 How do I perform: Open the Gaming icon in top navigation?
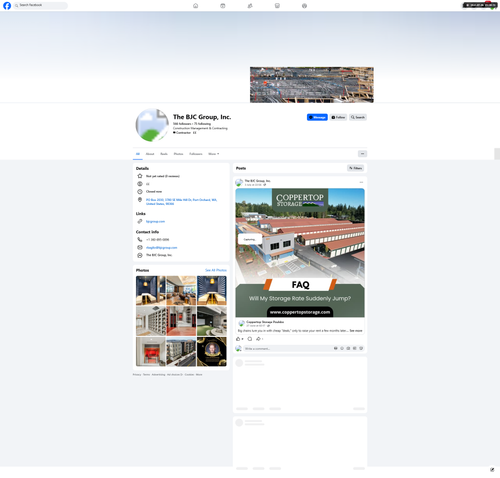click(x=304, y=6)
